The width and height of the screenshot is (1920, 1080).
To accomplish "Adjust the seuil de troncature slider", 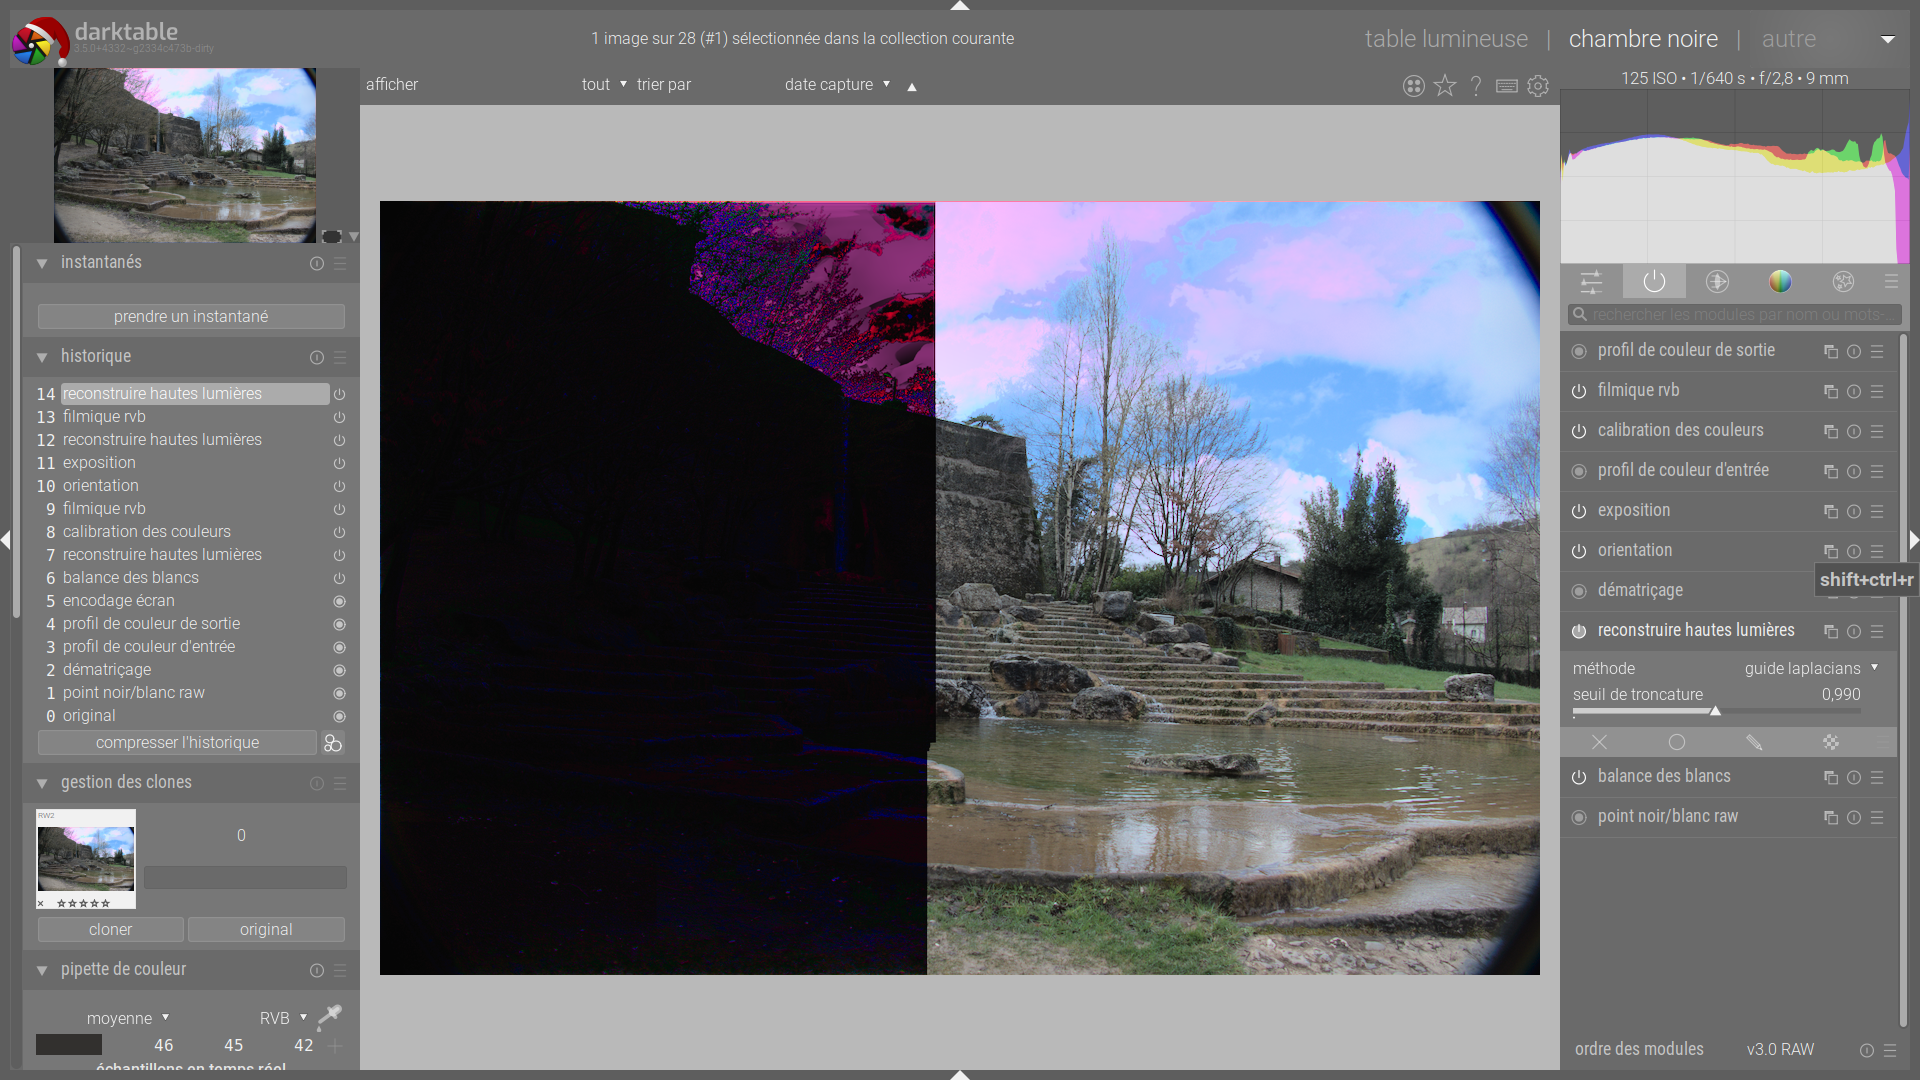I will (1715, 711).
